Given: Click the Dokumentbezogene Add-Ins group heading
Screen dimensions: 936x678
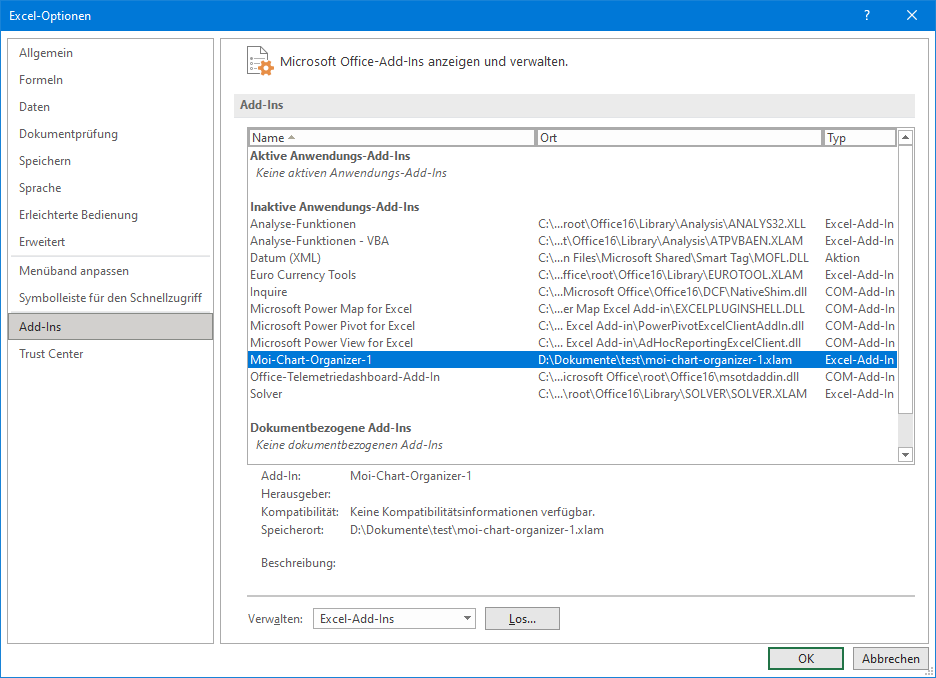Looking at the screenshot, I should click(331, 428).
